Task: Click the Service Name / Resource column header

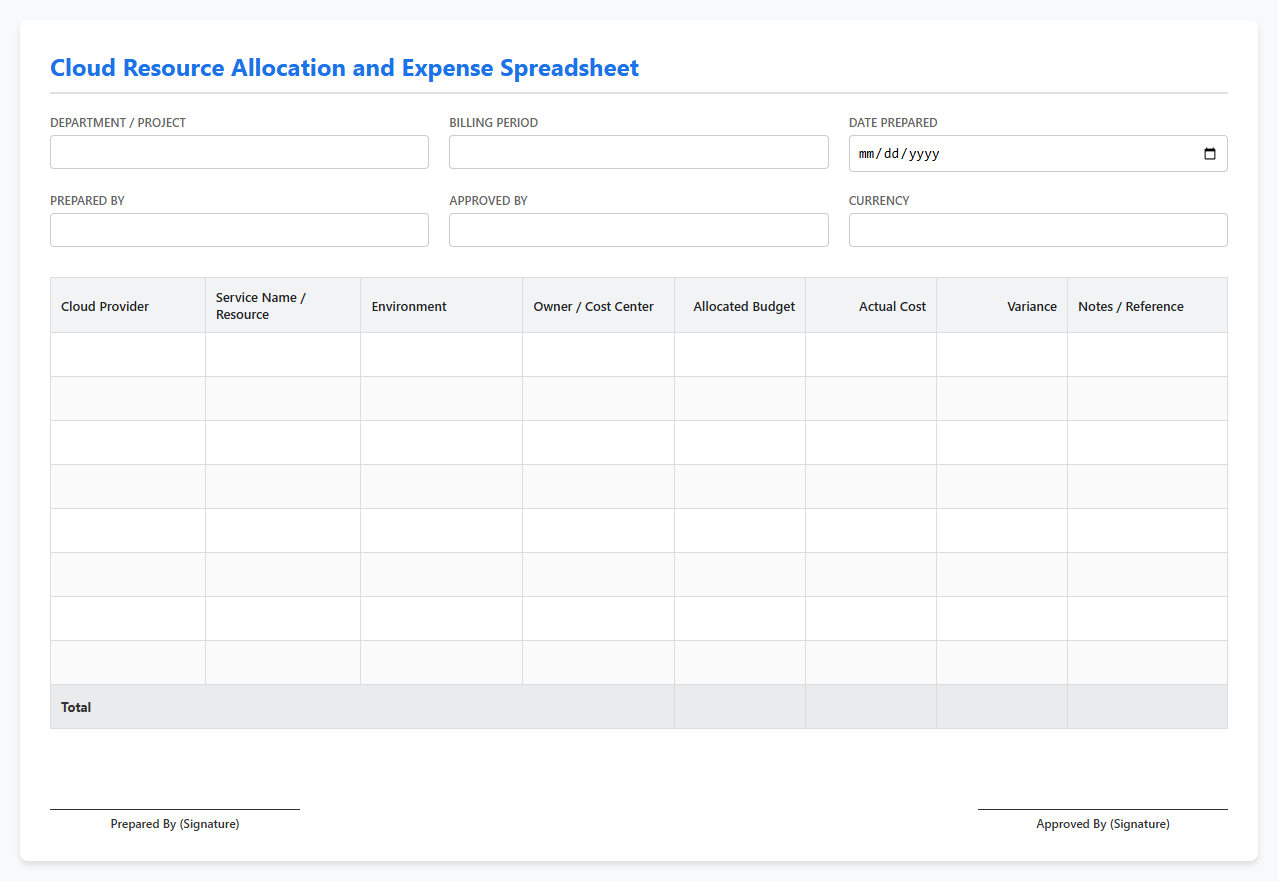Action: pyautogui.click(x=283, y=306)
